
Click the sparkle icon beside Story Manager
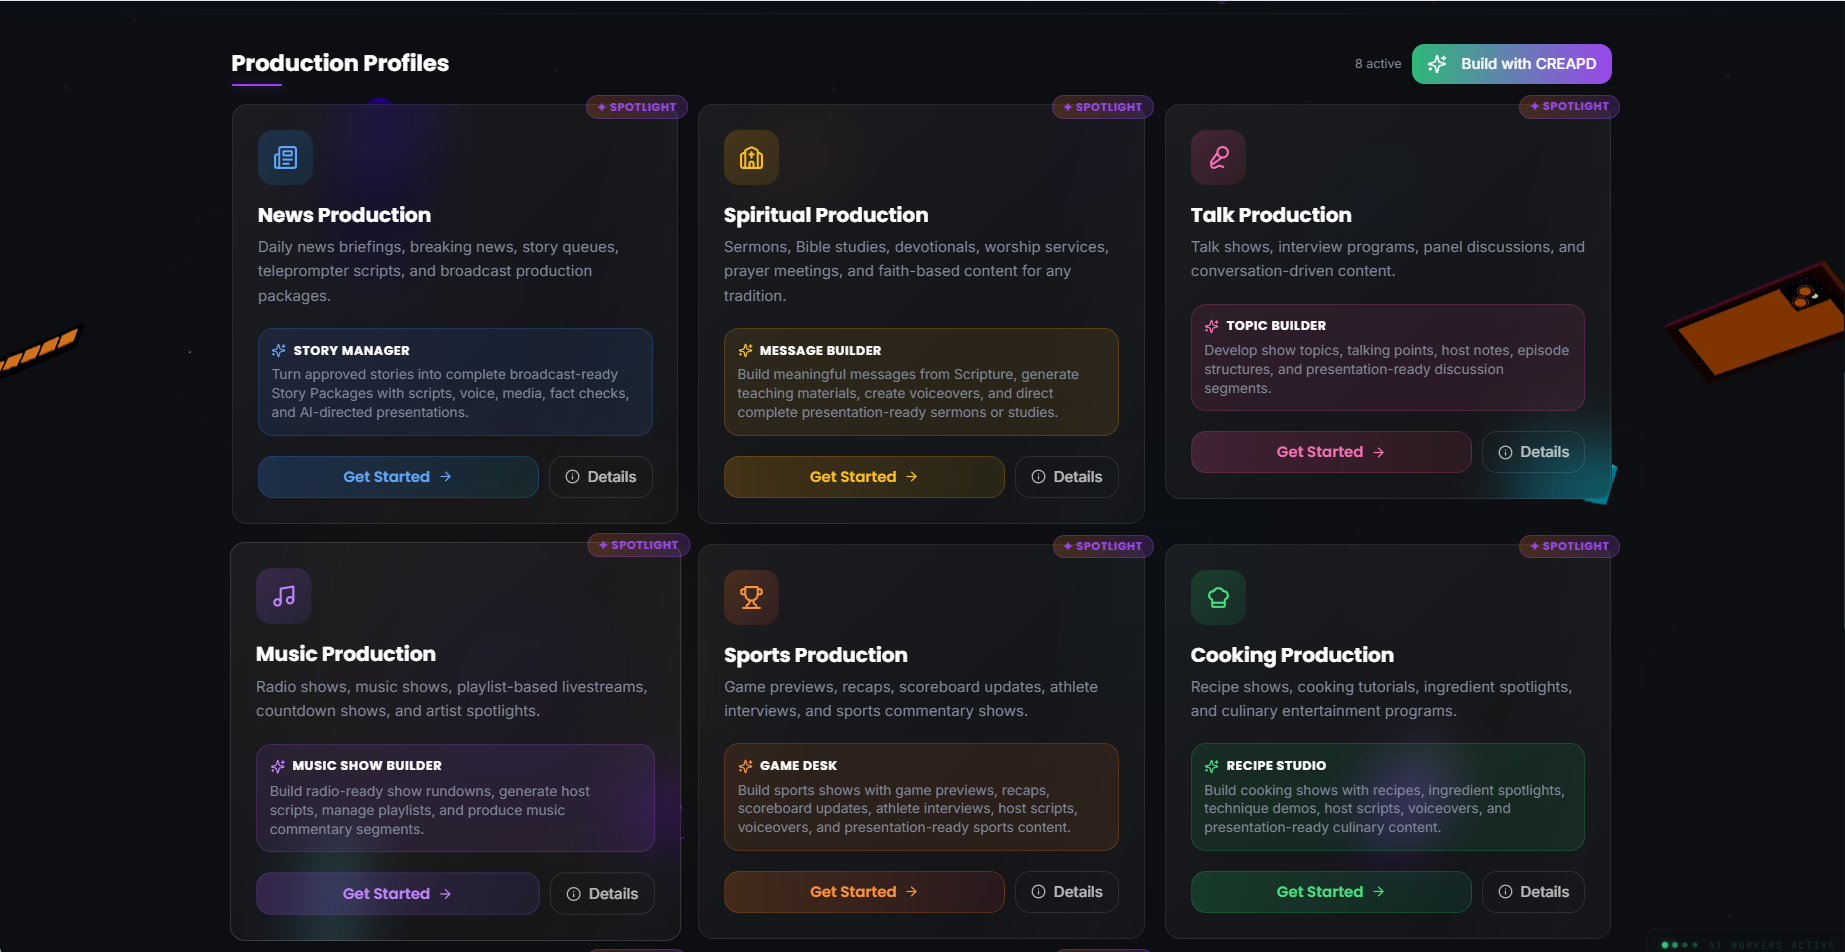(279, 350)
